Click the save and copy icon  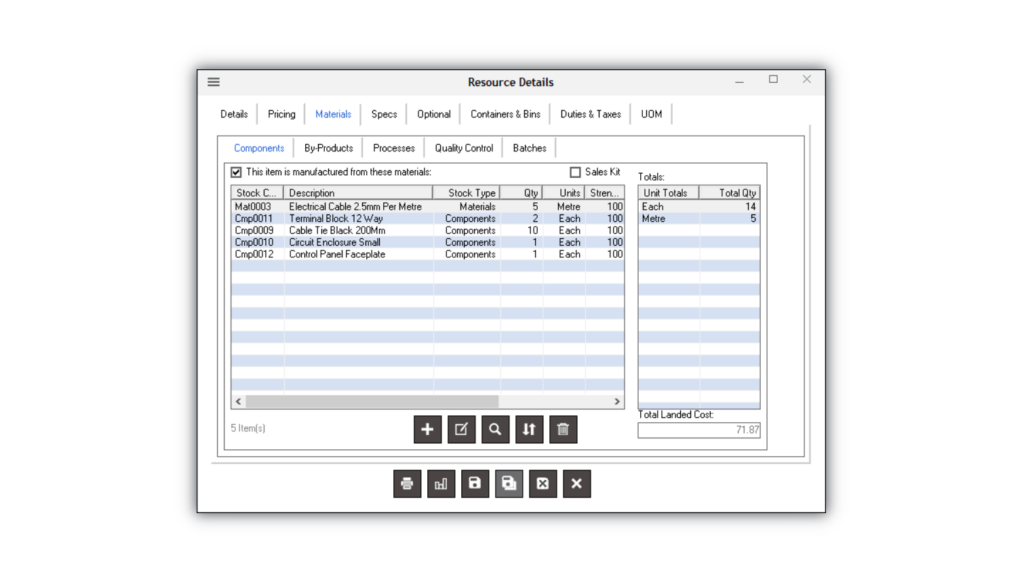tap(509, 484)
